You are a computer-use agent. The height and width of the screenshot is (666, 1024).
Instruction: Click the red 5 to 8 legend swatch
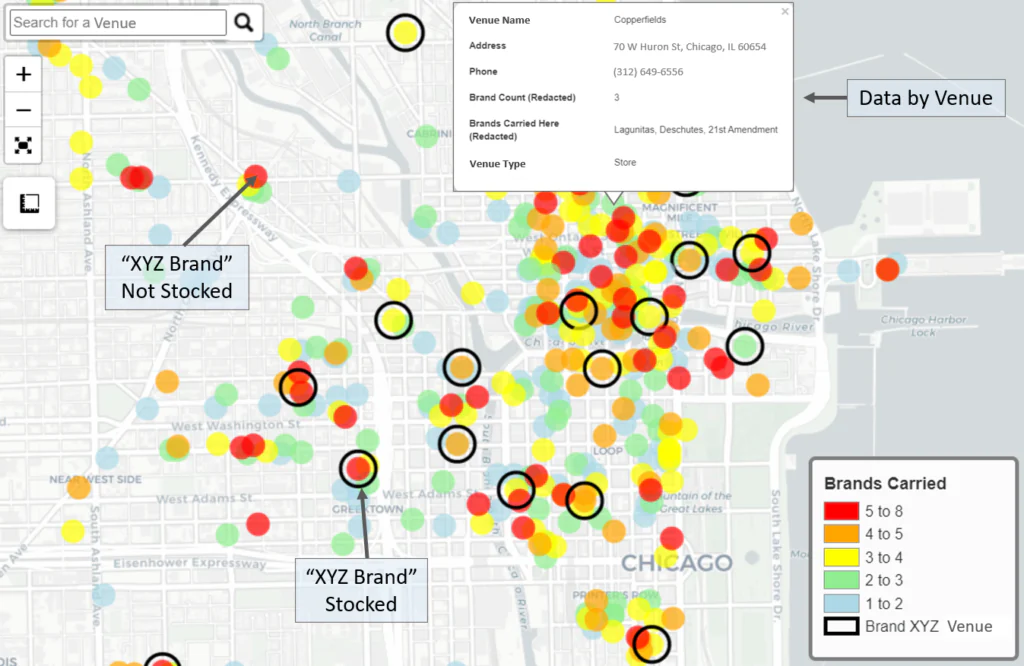coord(841,511)
